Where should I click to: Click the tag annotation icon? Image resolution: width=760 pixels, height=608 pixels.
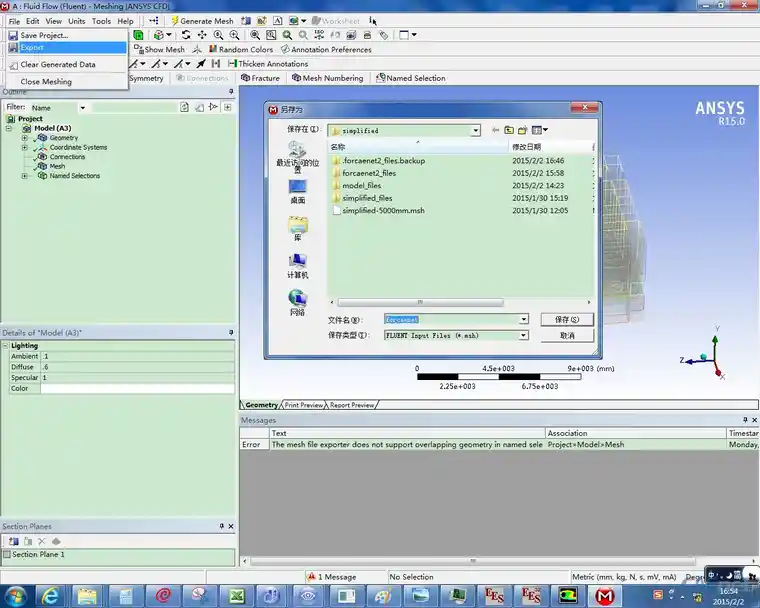(383, 35)
